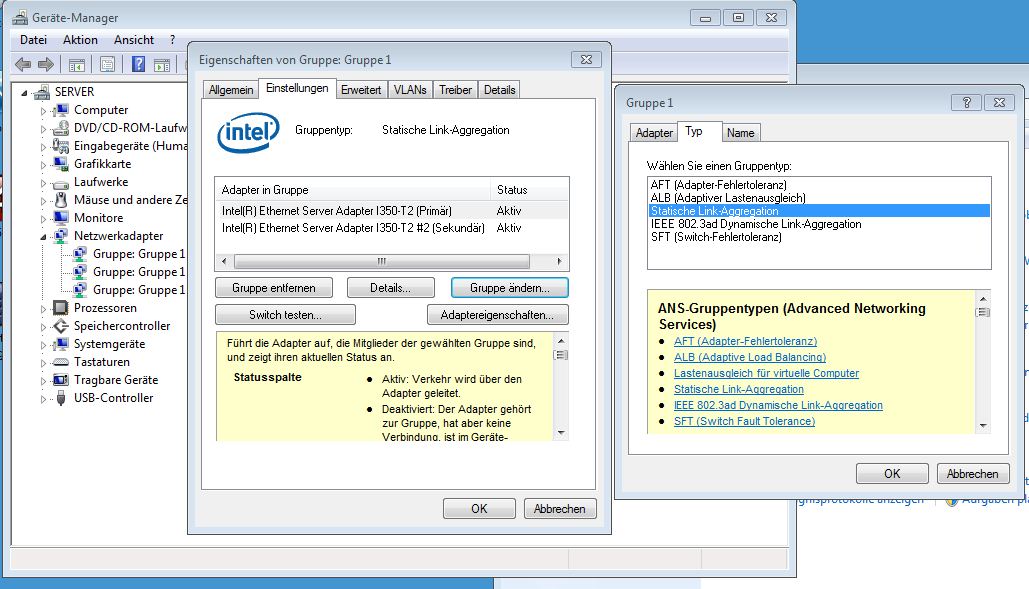Click the Tastaturen keyboard icon
Screen dimensions: 1029x589
coord(61,362)
